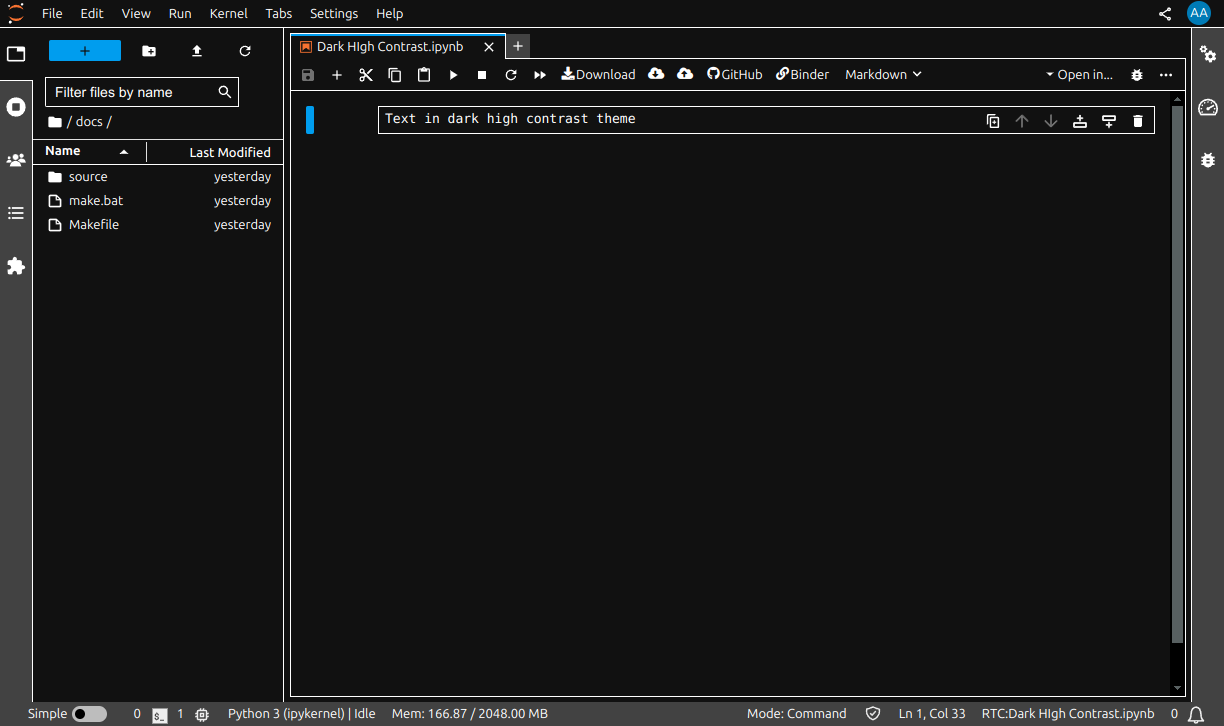Insert a cell below from cell toolbar
Screen dimensions: 1224x726
pyautogui.click(x=1109, y=121)
